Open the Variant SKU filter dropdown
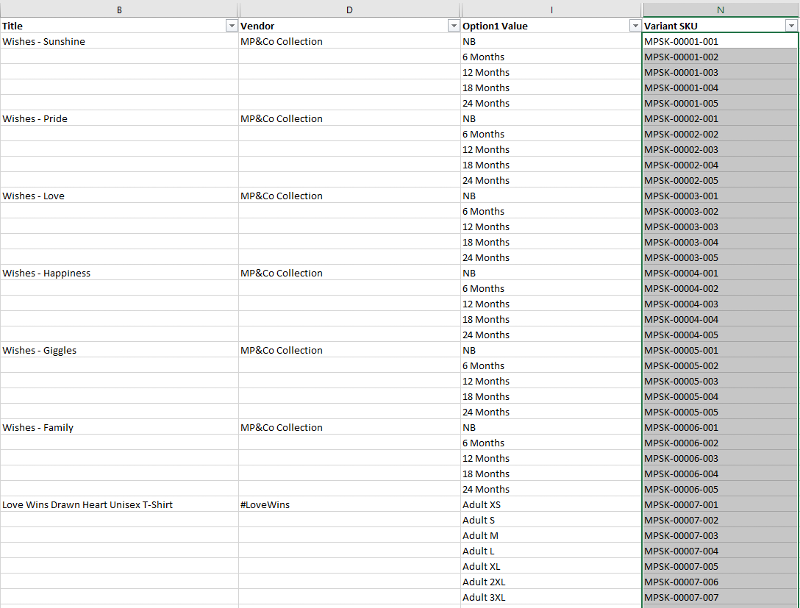The image size is (800, 608). pos(791,25)
